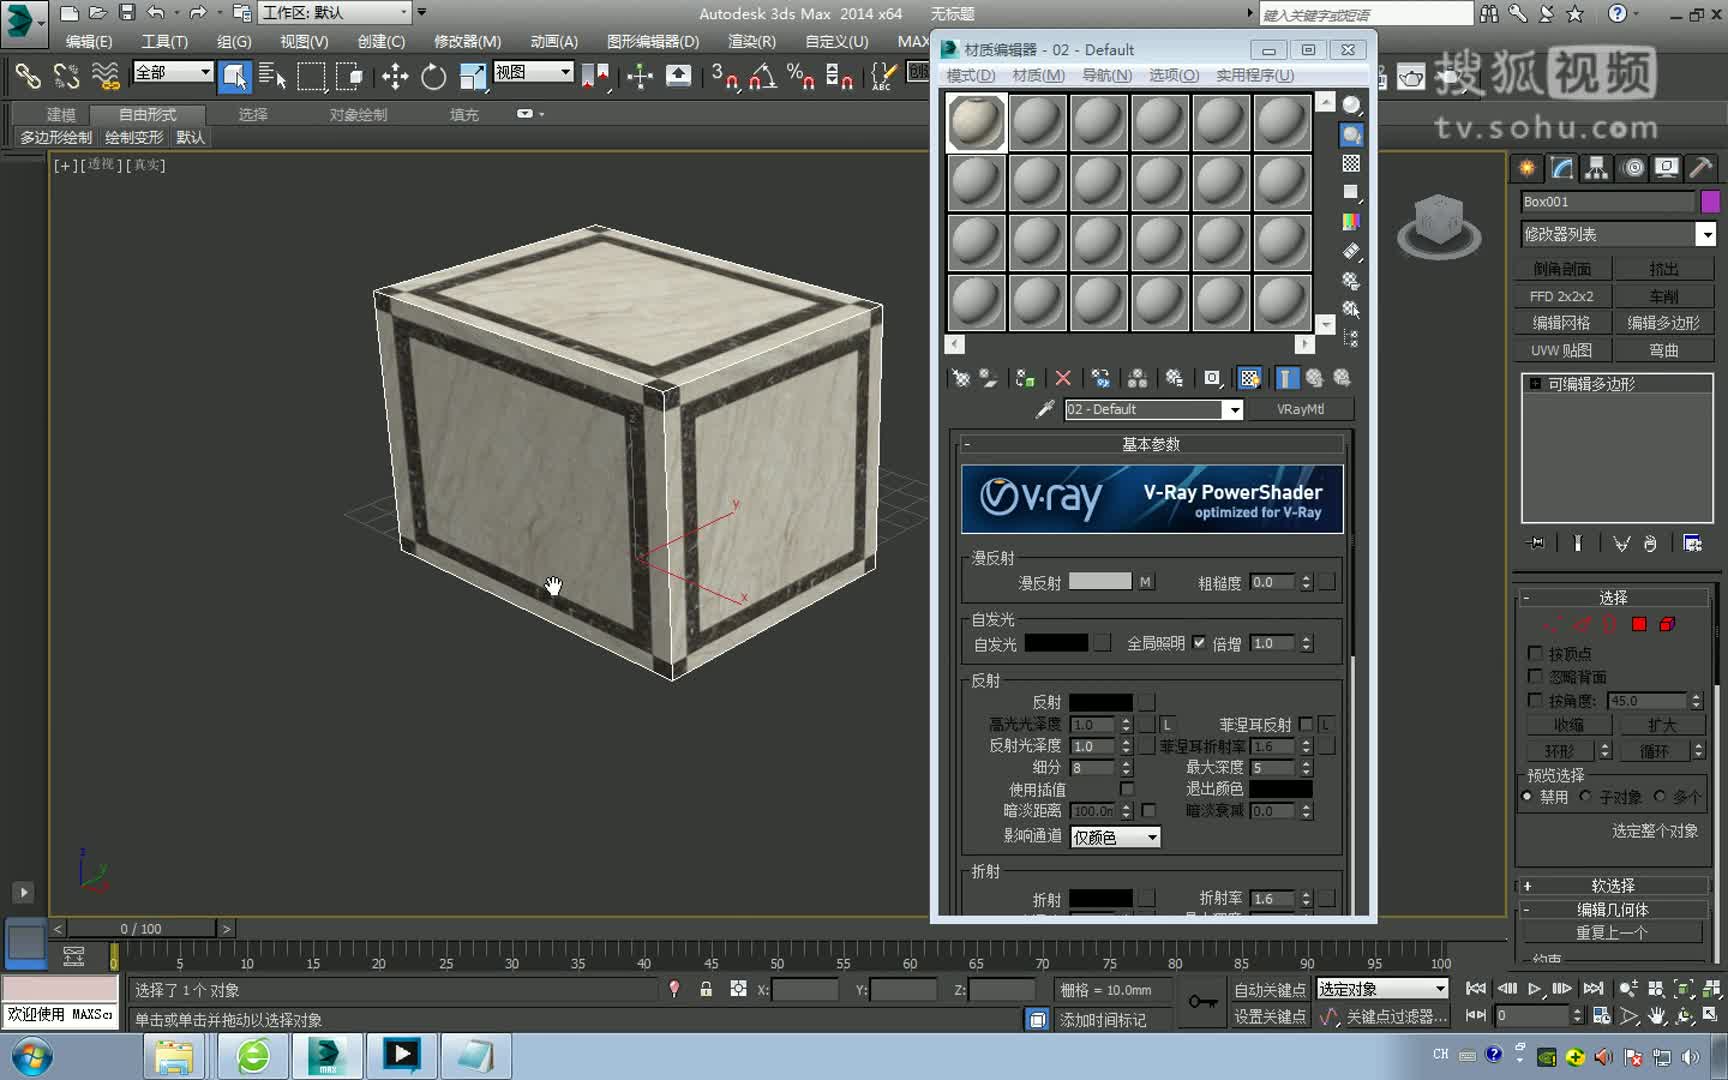Apply the FFD 2x2x2 modifier button
This screenshot has height=1080, width=1728.
pyautogui.click(x=1561, y=295)
